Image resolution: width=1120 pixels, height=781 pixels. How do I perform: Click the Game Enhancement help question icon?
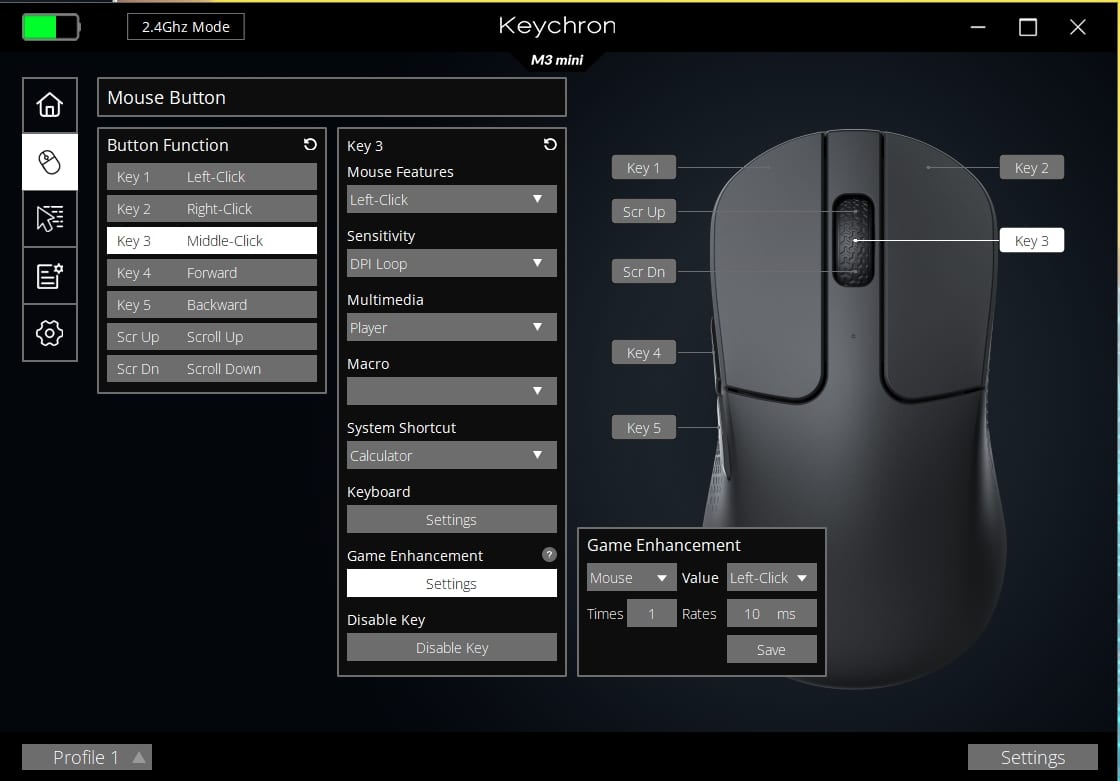tap(549, 555)
